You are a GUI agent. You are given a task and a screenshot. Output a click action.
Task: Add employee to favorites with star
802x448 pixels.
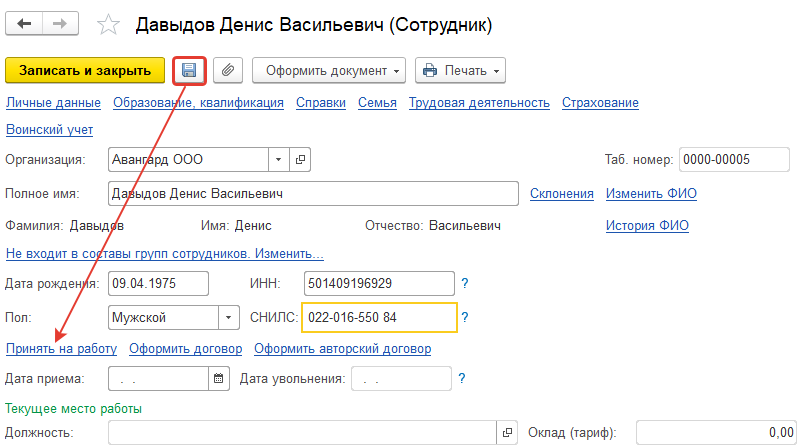point(111,24)
